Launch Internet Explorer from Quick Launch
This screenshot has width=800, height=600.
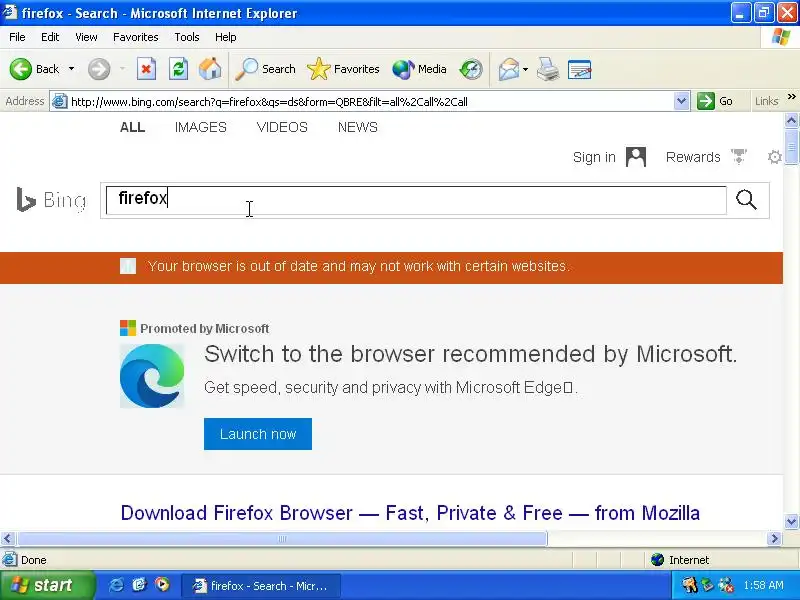[116, 585]
